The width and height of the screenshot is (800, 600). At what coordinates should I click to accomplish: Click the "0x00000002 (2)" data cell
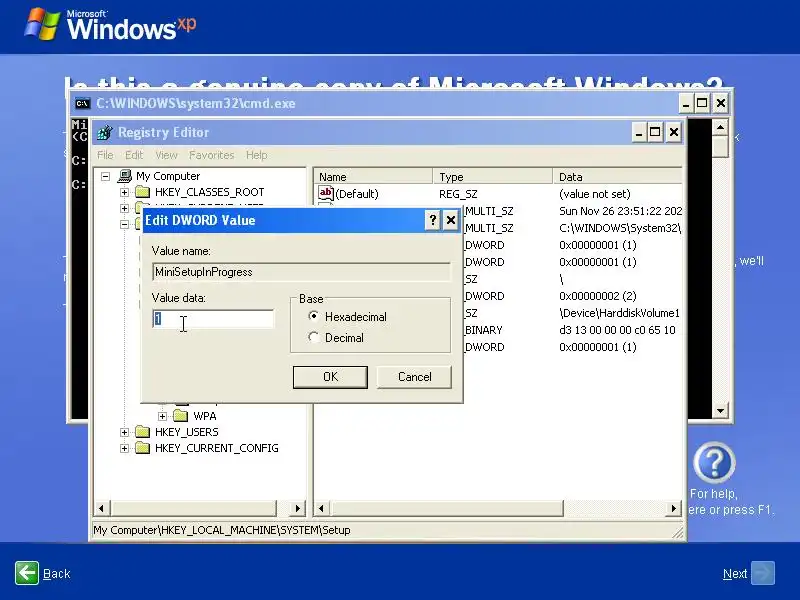click(597, 296)
